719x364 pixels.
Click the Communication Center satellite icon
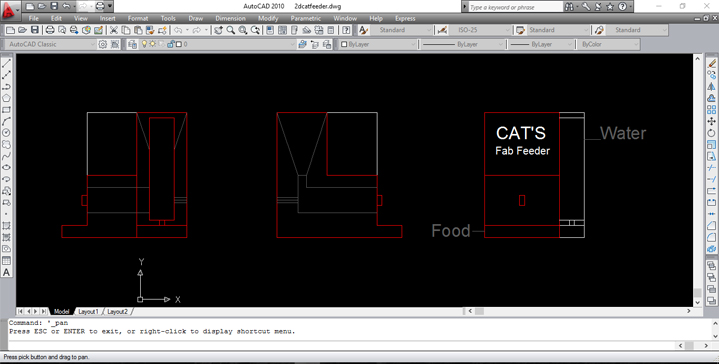click(x=598, y=7)
